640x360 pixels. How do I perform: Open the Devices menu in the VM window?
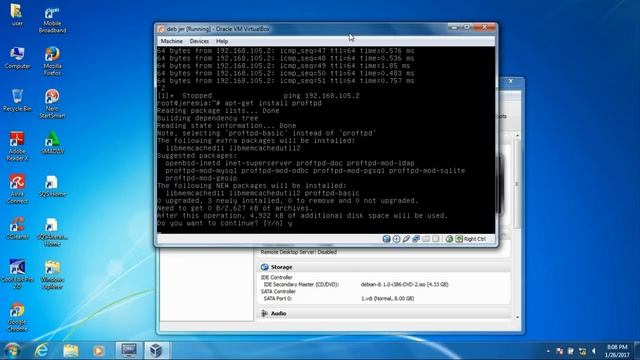[199, 41]
